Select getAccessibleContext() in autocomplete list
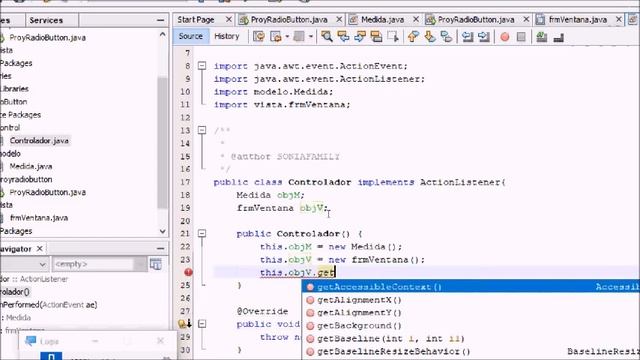Viewport: 640px width, 360px height. pos(471,287)
